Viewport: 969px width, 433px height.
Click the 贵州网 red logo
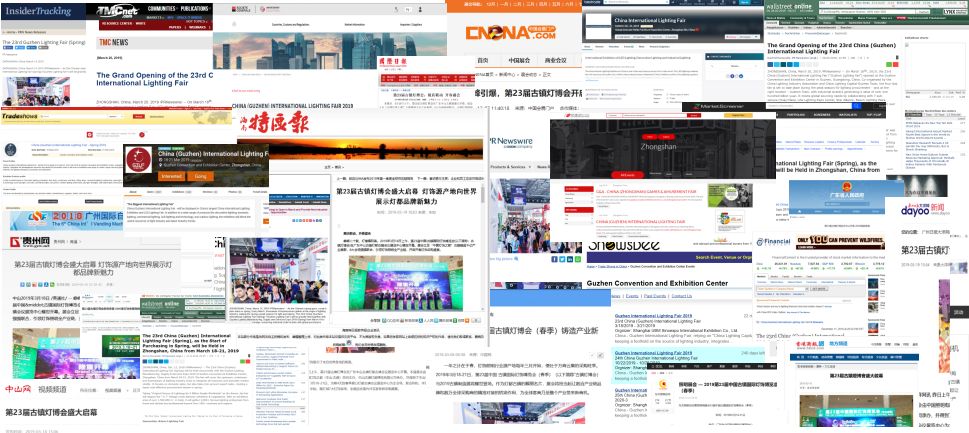click(28, 242)
